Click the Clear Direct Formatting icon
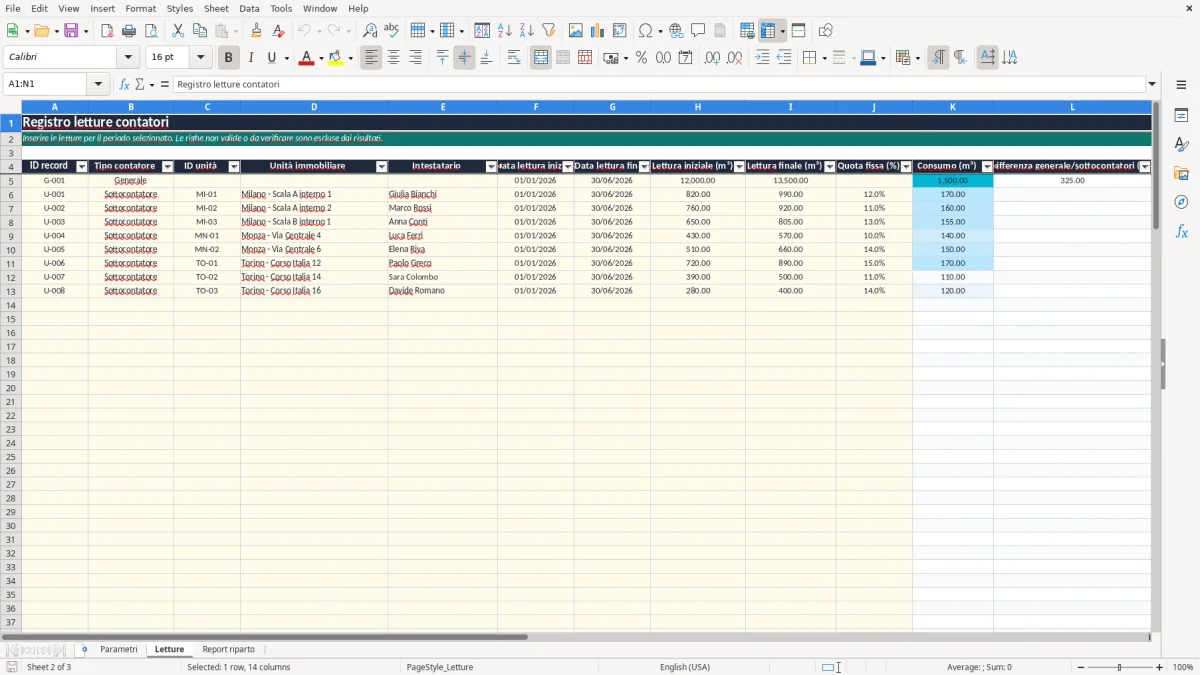This screenshot has height=675, width=1200. (x=278, y=31)
